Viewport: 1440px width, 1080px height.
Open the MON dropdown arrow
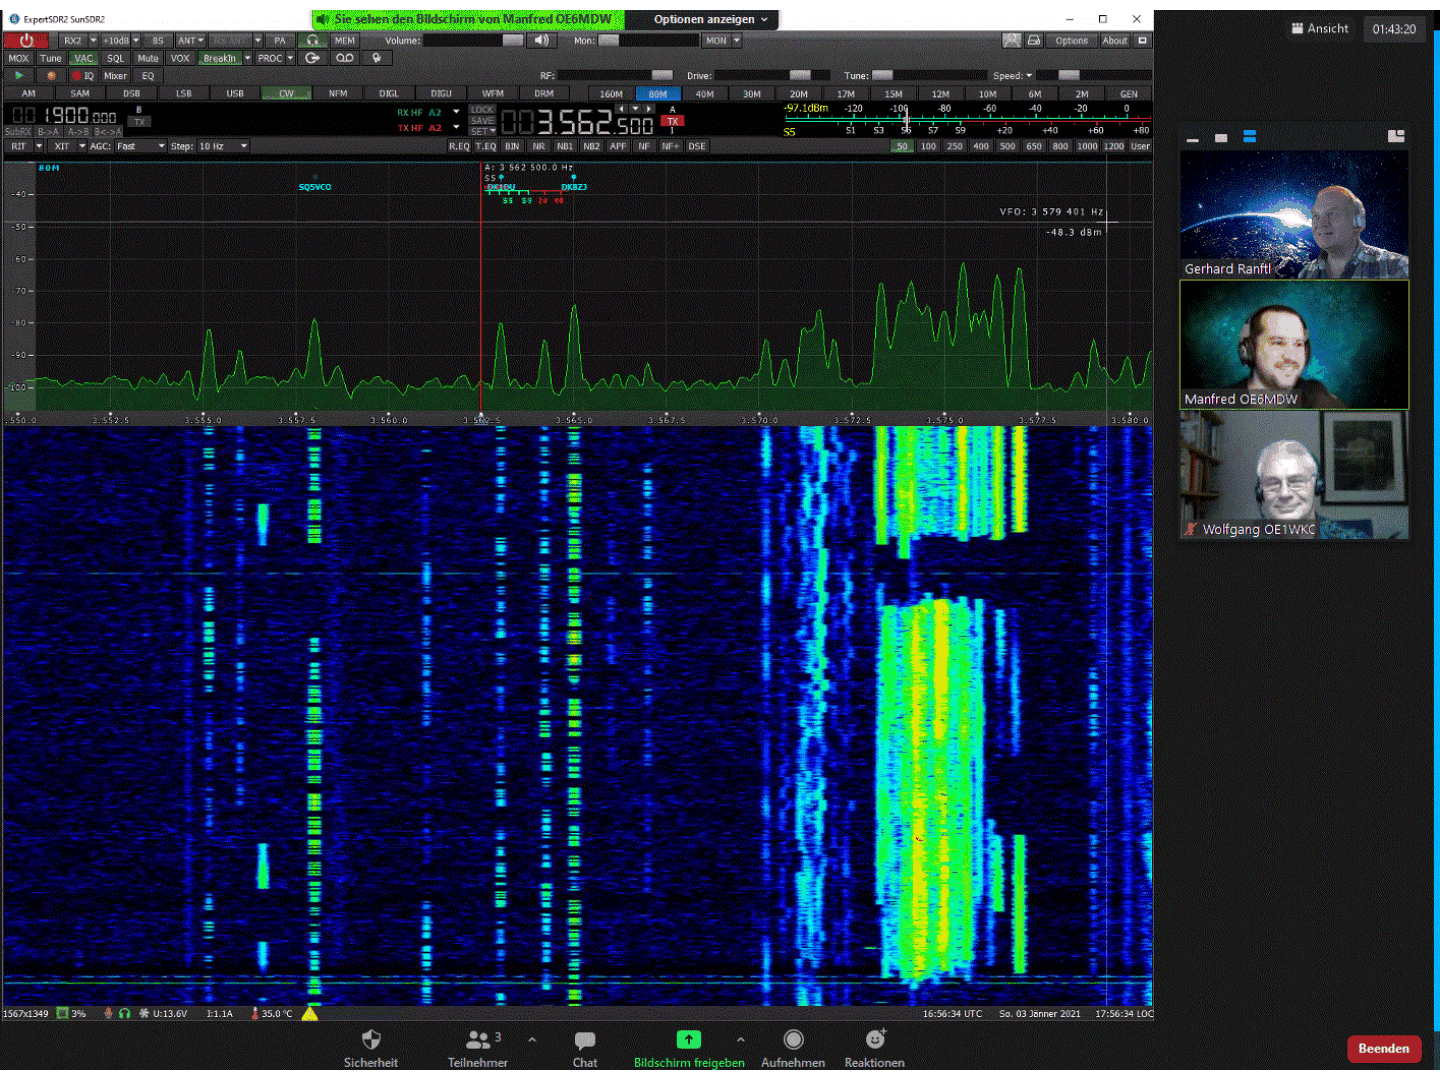(x=737, y=40)
